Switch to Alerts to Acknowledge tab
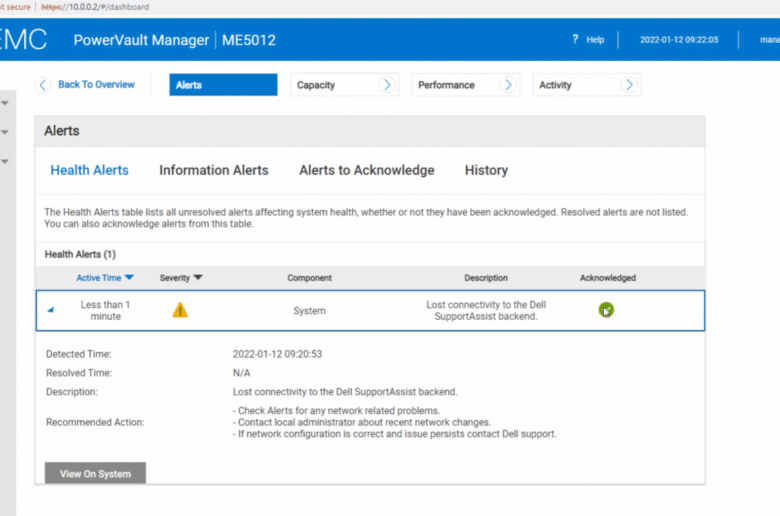Image resolution: width=780 pixels, height=516 pixels. point(367,170)
